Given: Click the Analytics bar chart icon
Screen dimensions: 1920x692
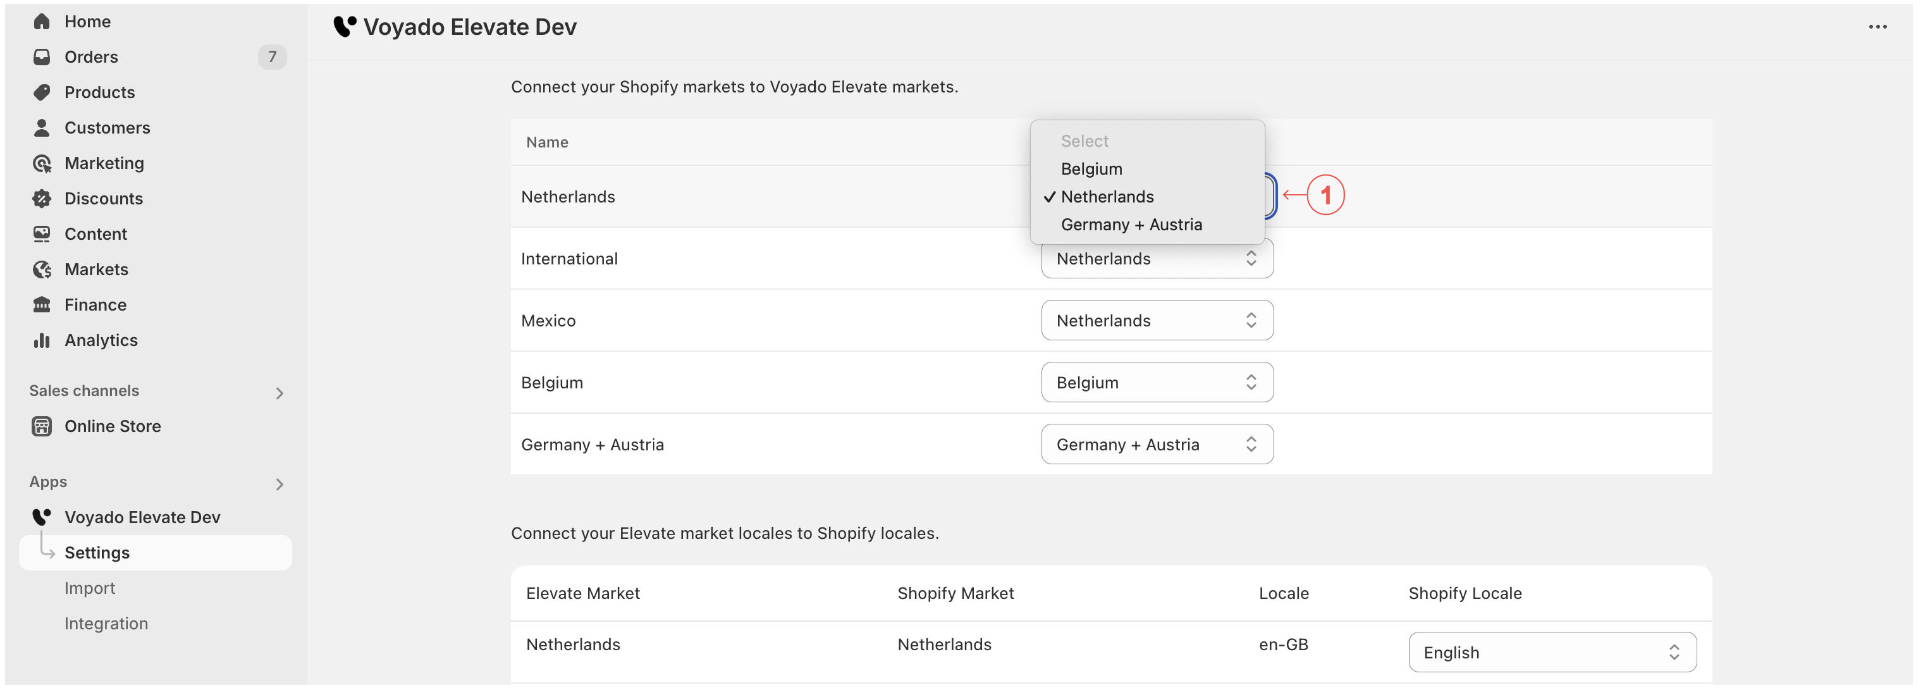Looking at the screenshot, I should (42, 340).
